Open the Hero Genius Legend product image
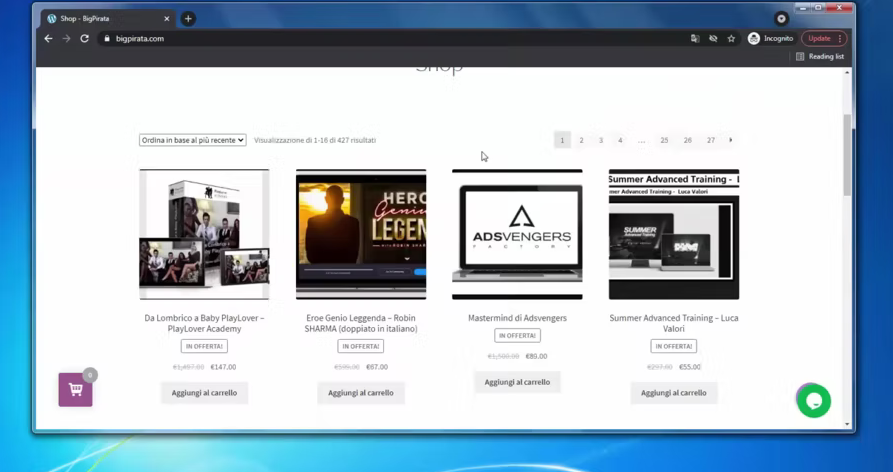This screenshot has height=472, width=893. click(x=361, y=234)
